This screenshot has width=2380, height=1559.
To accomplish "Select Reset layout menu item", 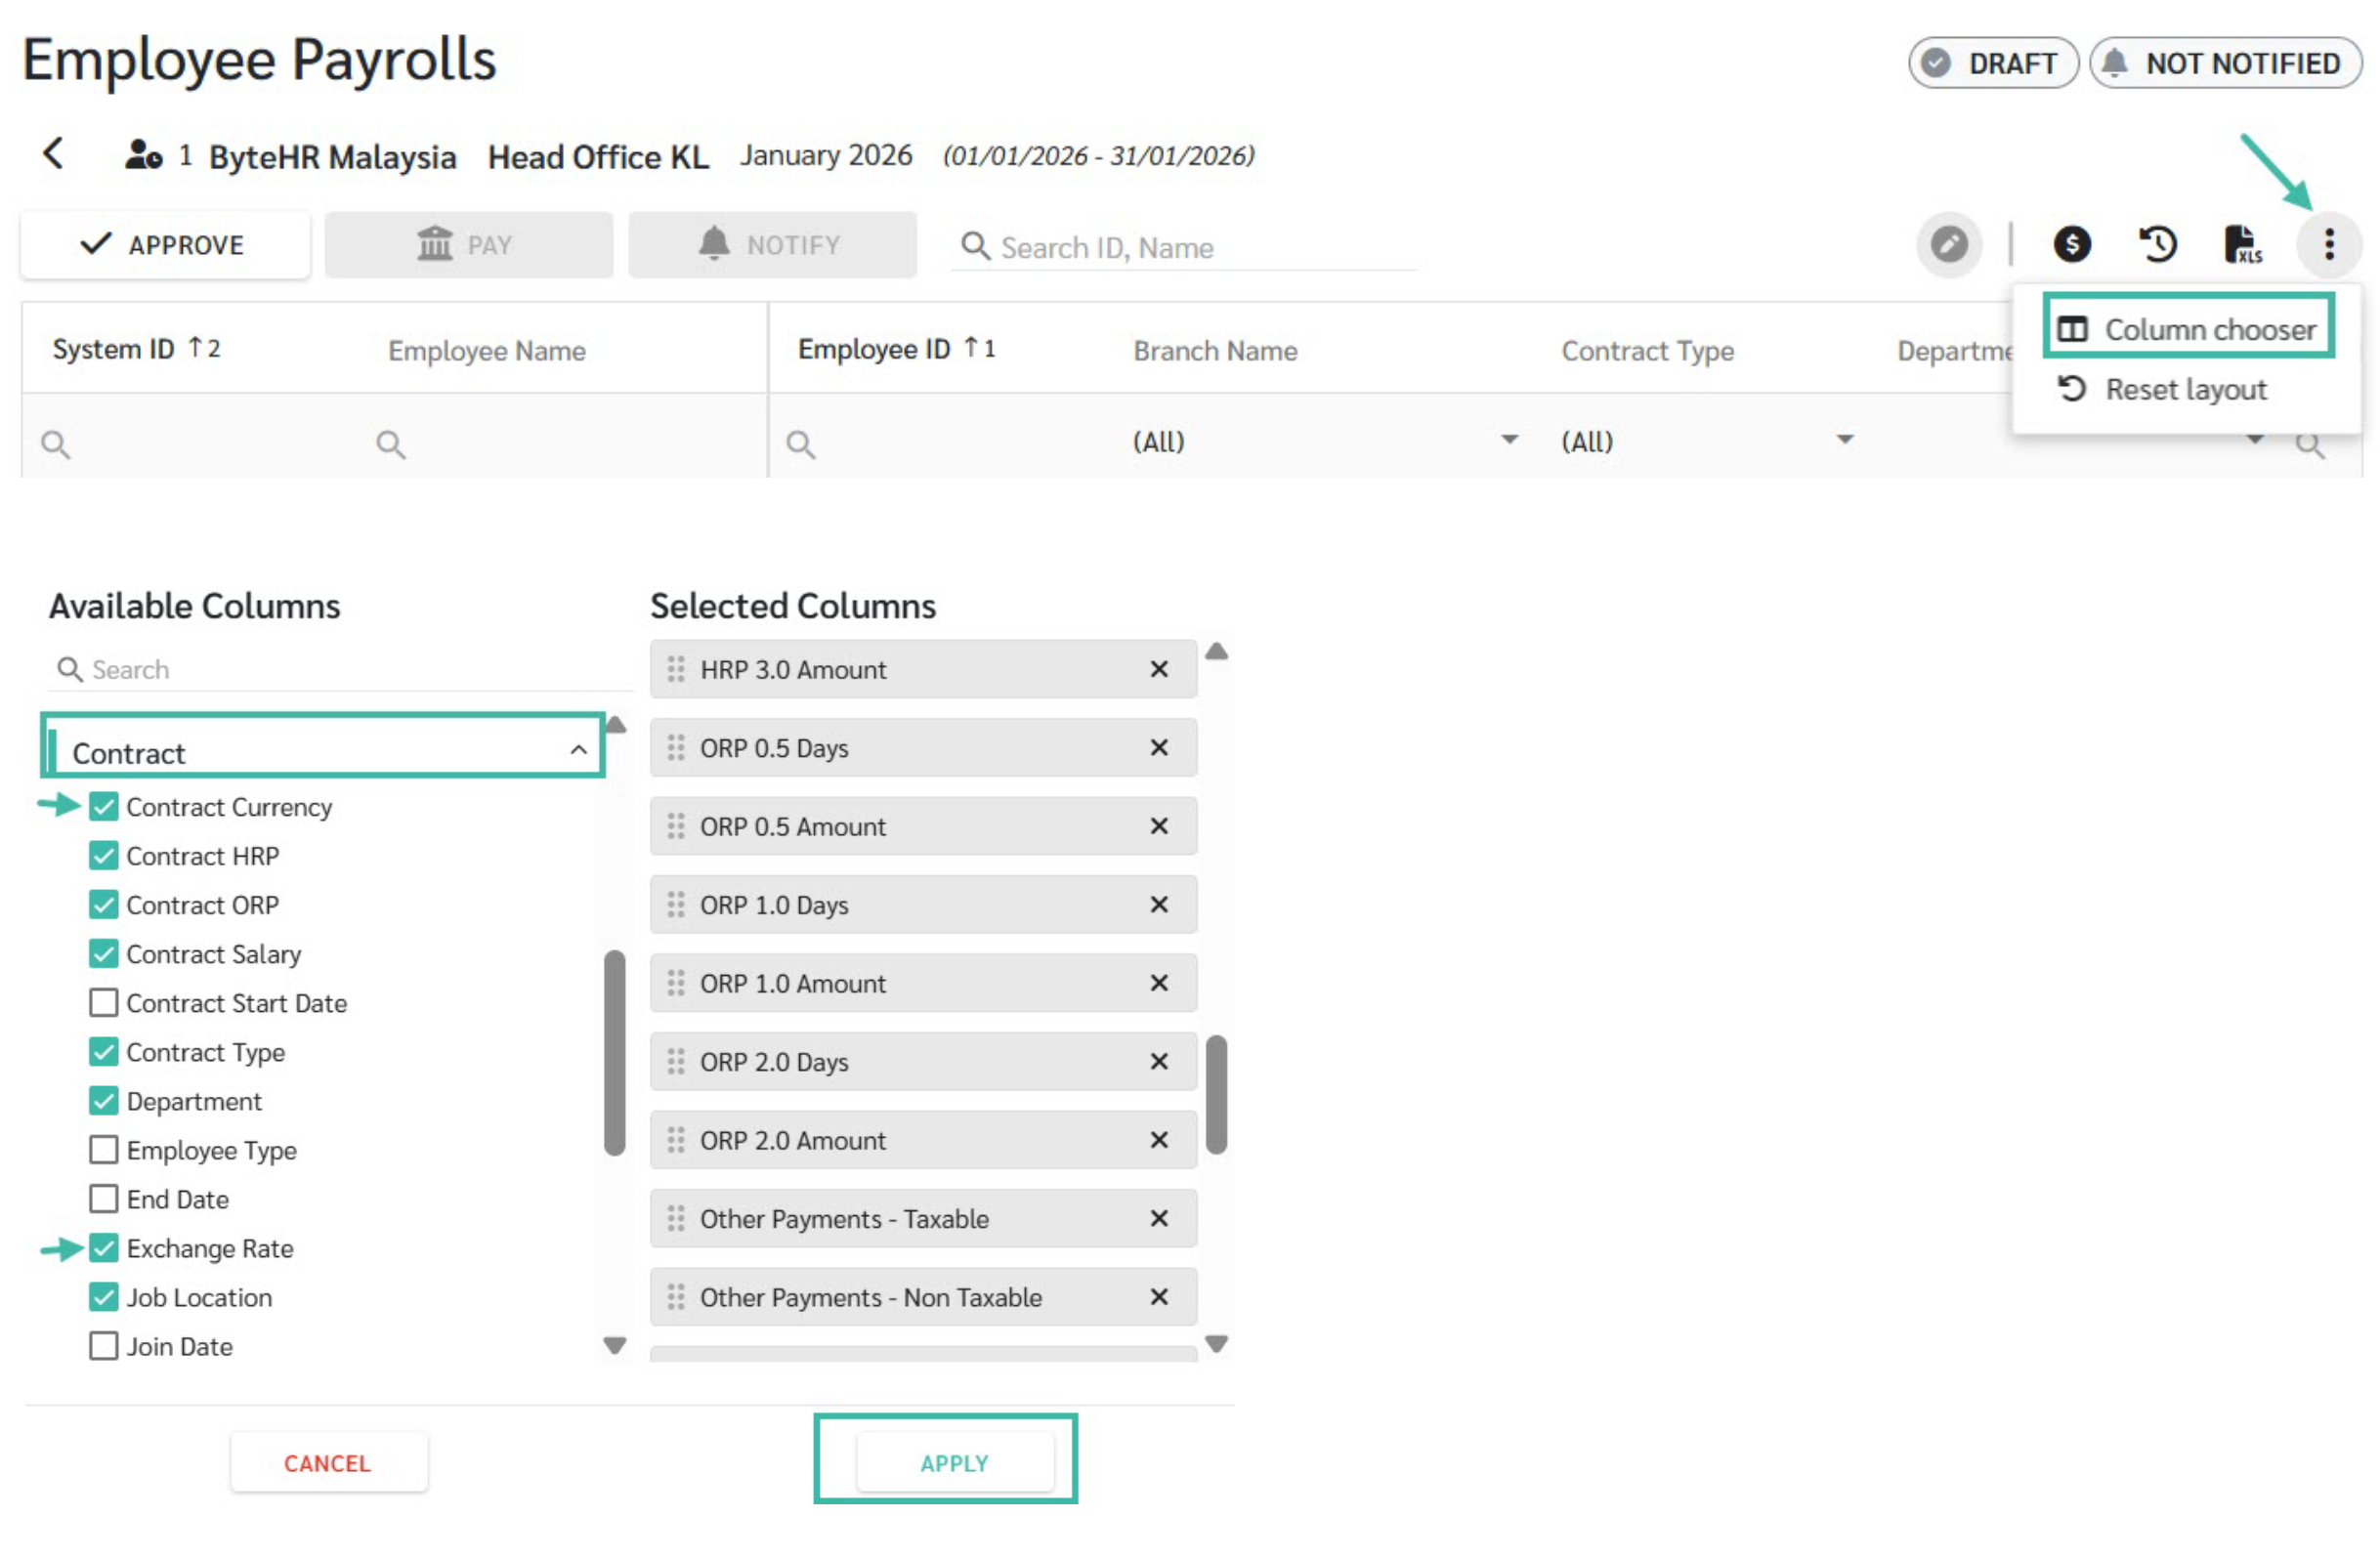I will [2185, 389].
